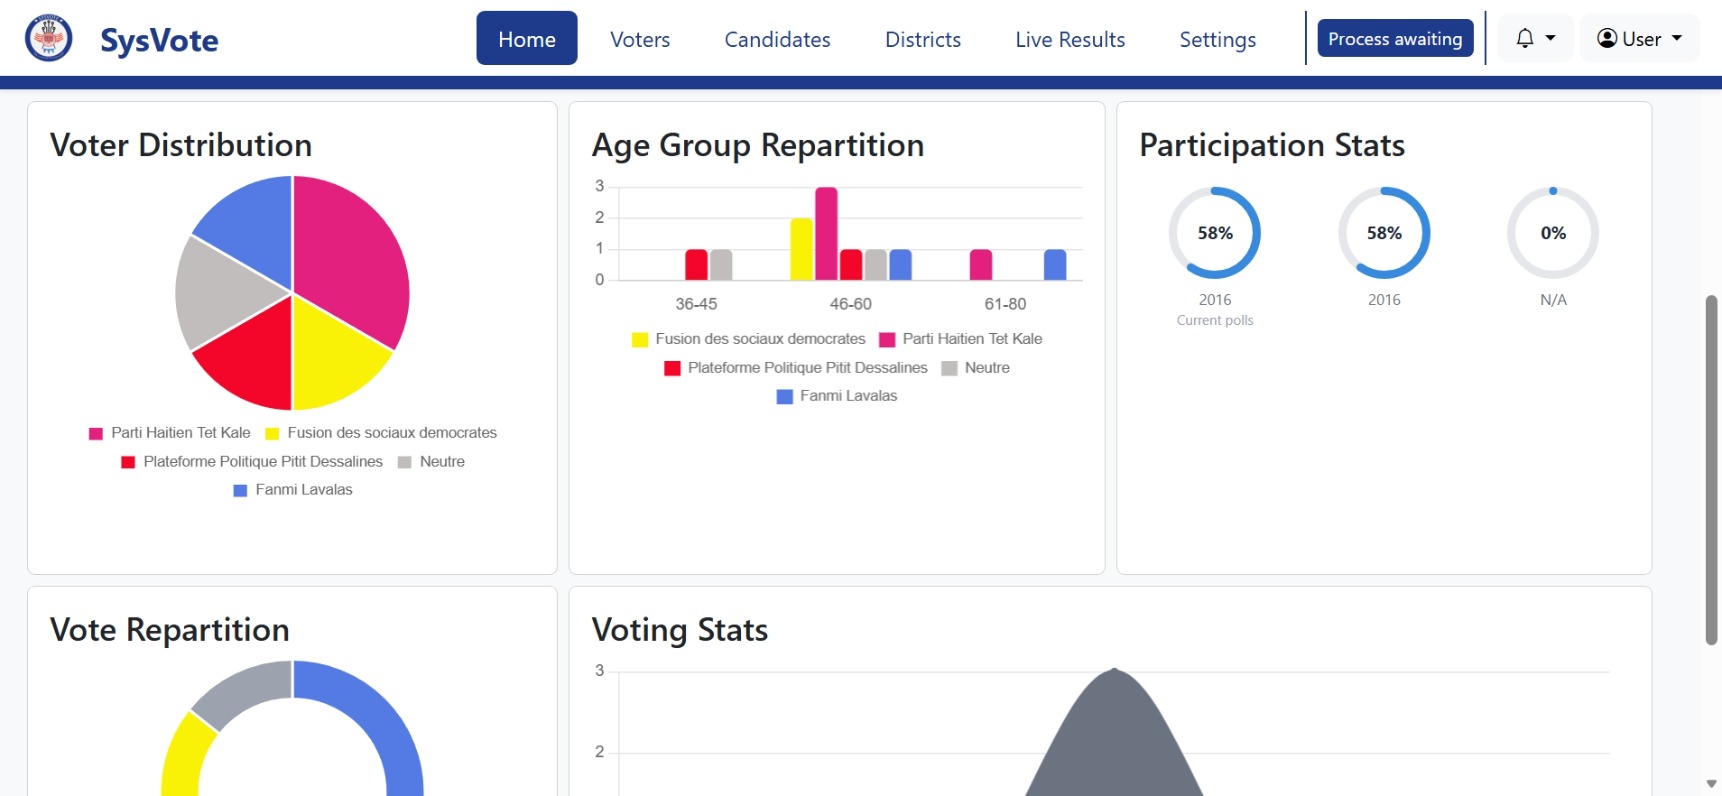
Task: Click the Voting Stats chart peak
Action: [x=1114, y=671]
